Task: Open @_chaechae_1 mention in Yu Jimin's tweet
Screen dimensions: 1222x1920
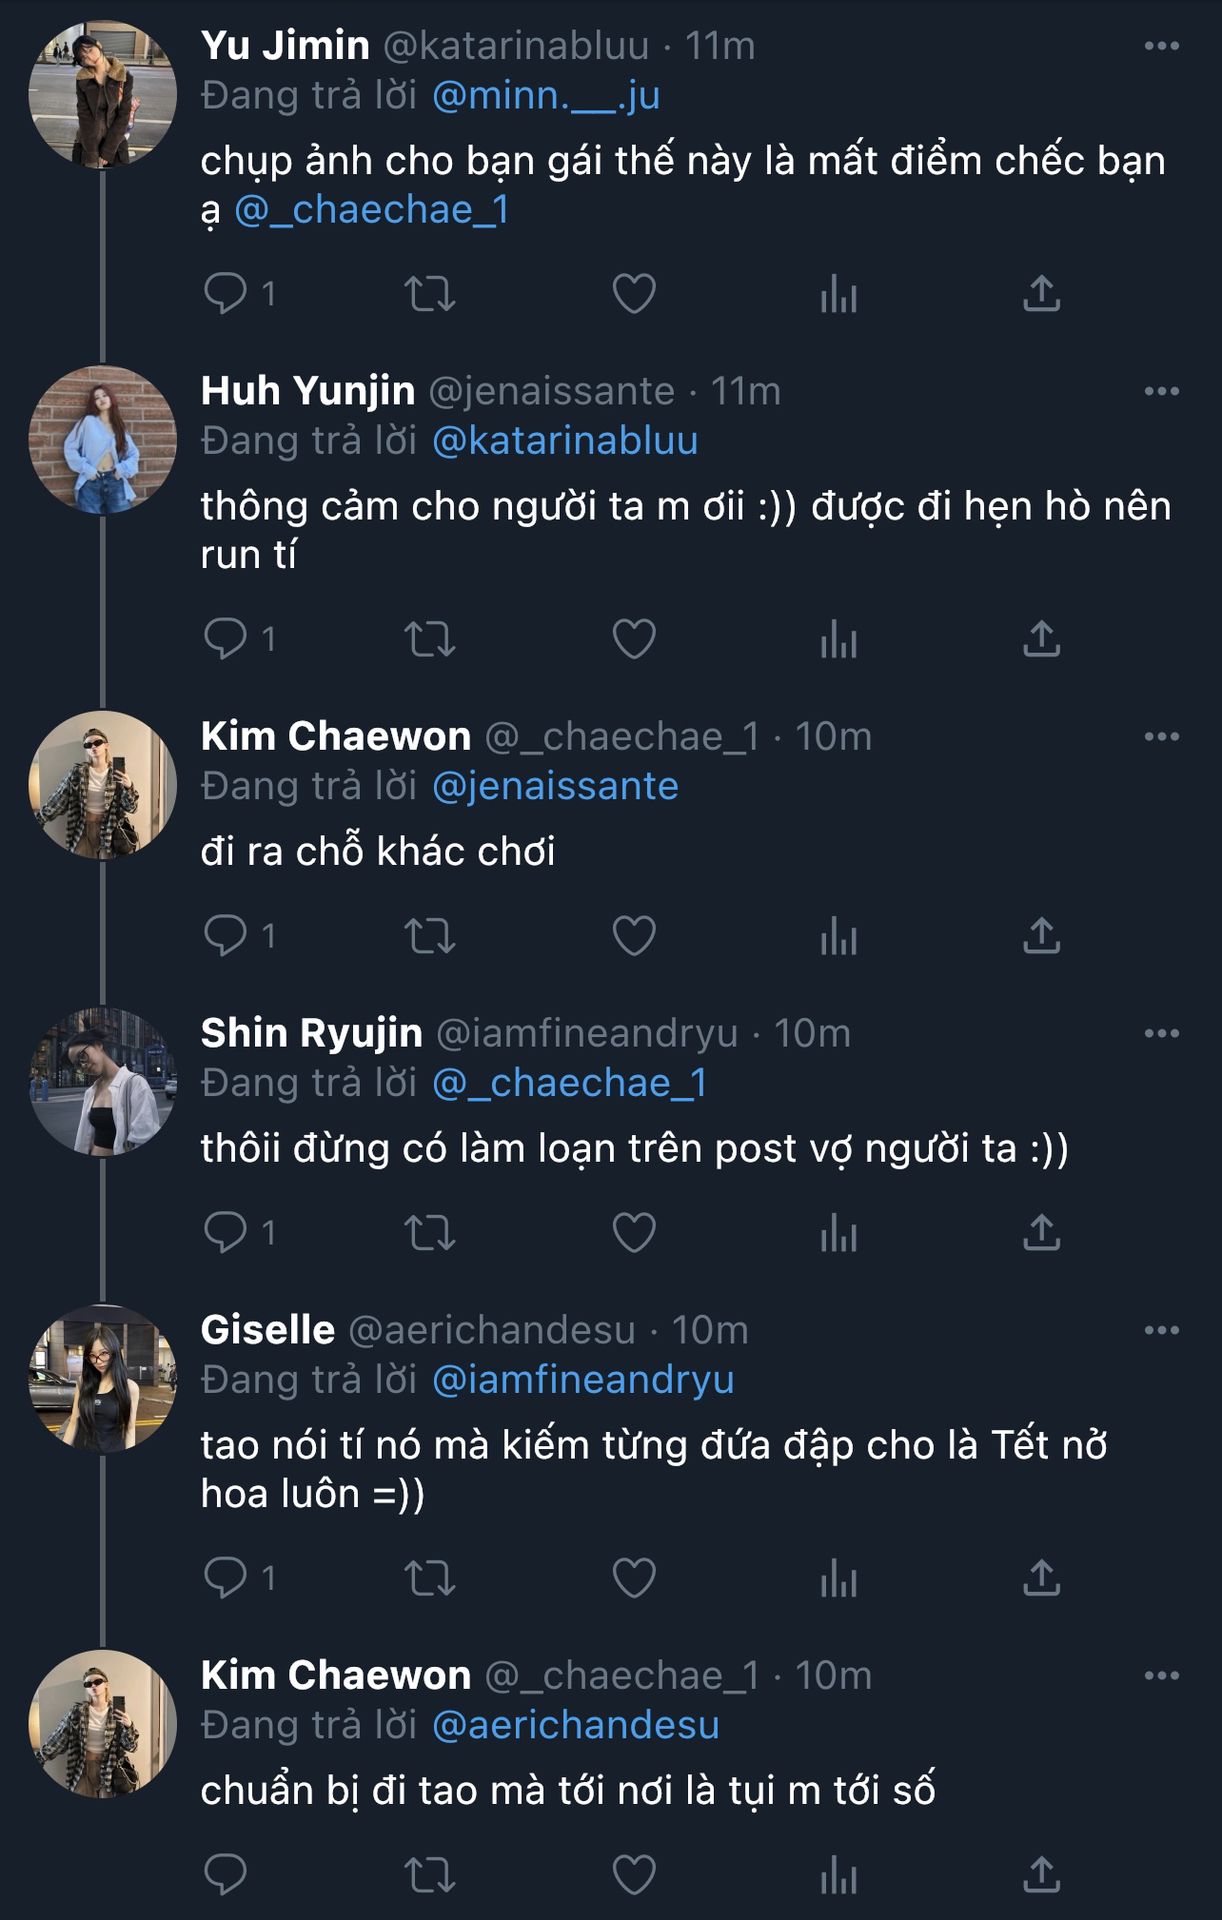Action: click(372, 210)
